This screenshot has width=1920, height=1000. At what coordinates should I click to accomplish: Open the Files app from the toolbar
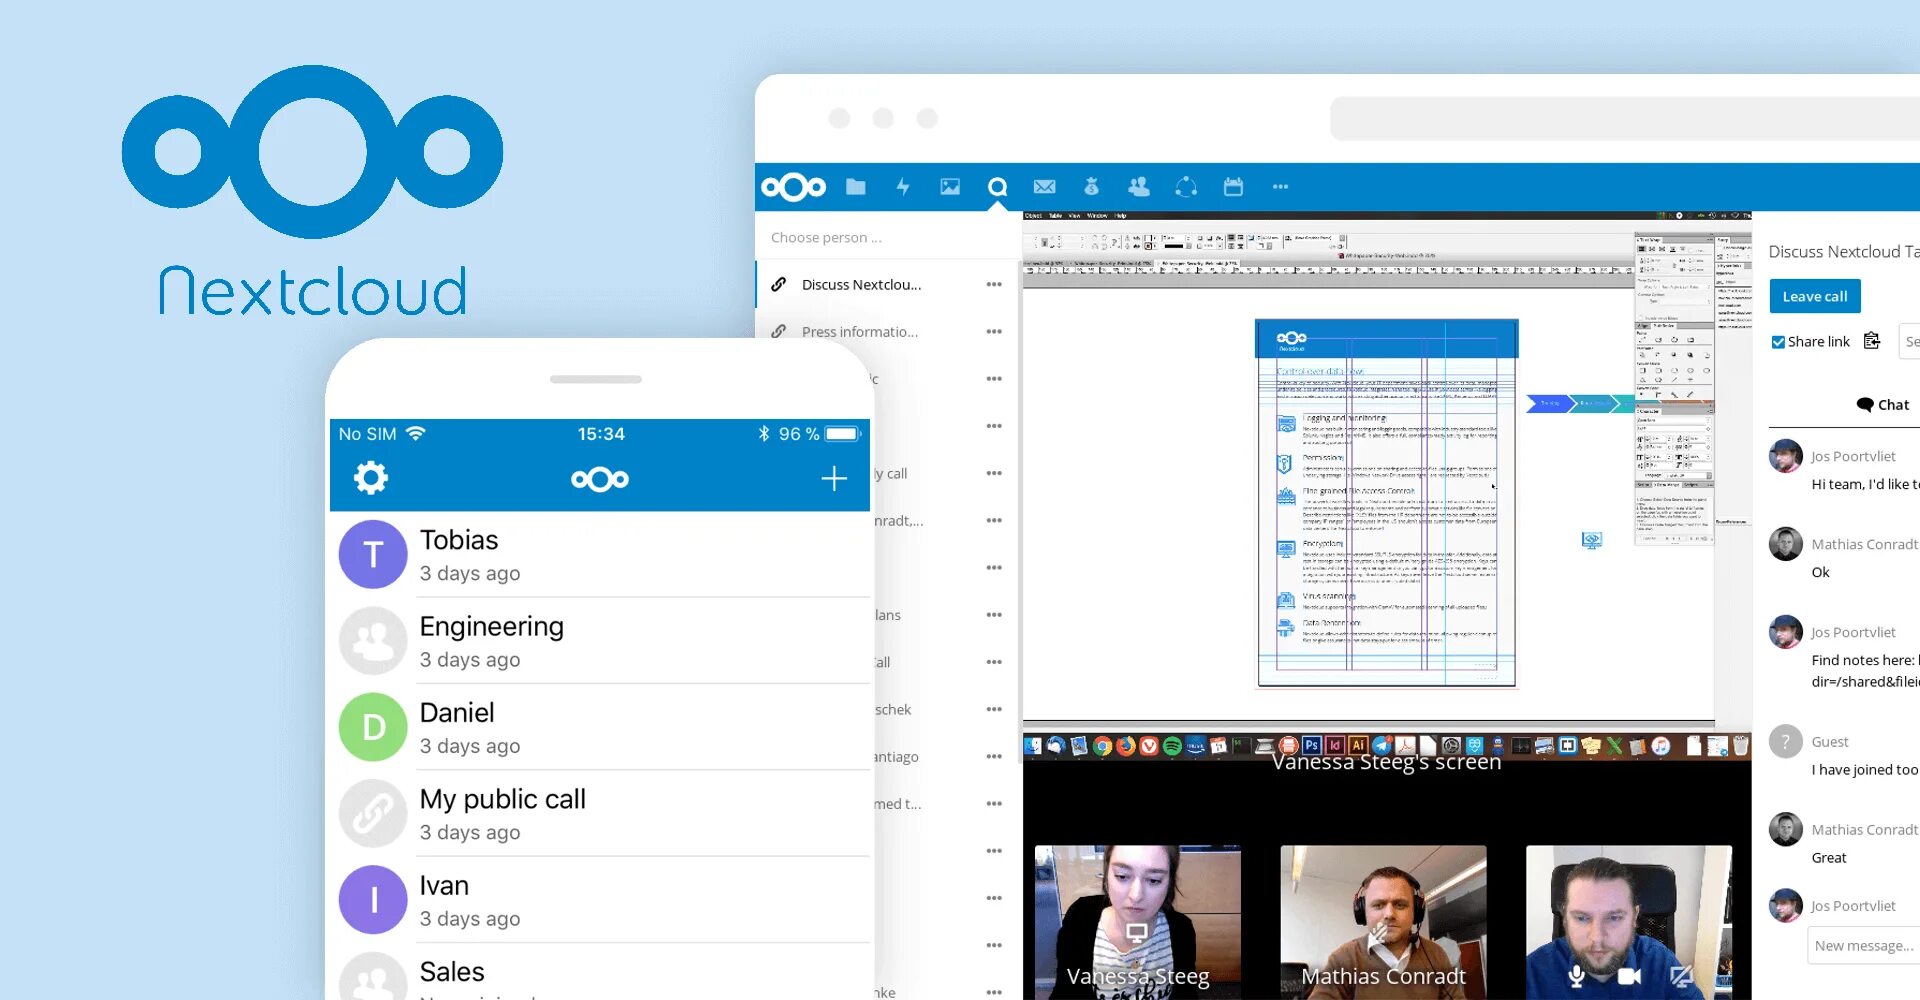pos(855,186)
